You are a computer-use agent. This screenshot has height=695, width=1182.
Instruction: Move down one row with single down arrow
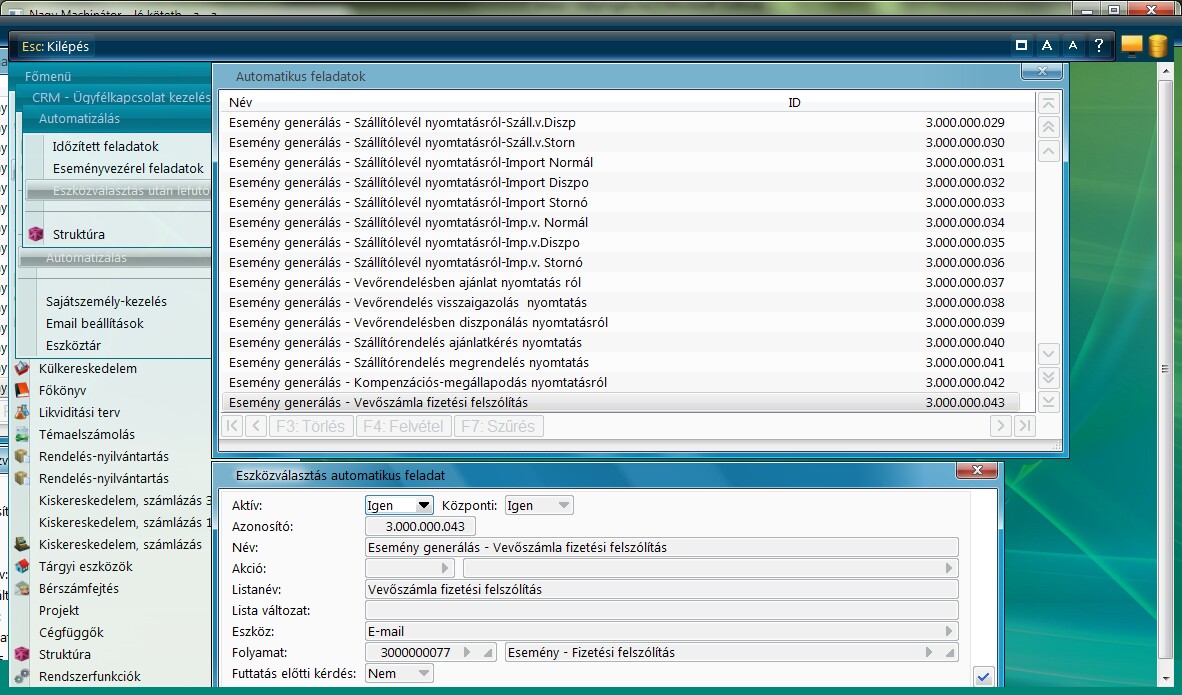click(1049, 354)
